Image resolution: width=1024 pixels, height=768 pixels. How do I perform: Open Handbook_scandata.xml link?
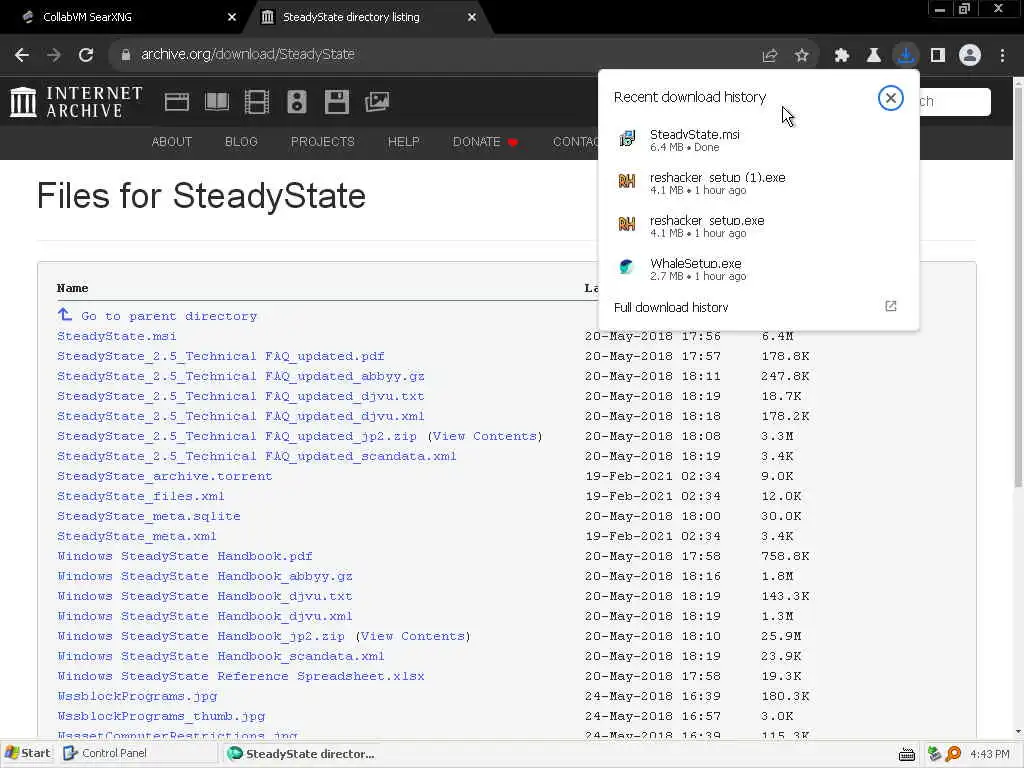(x=221, y=656)
